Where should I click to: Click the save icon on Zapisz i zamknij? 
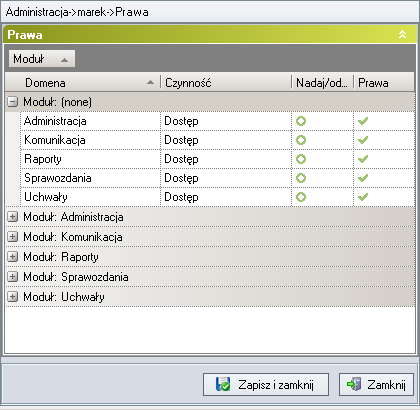(223, 384)
